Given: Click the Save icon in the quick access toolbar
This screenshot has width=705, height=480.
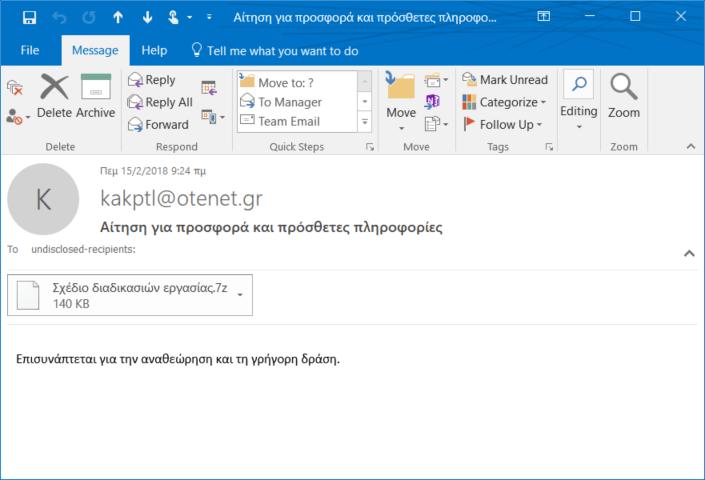Looking at the screenshot, I should [x=29, y=18].
